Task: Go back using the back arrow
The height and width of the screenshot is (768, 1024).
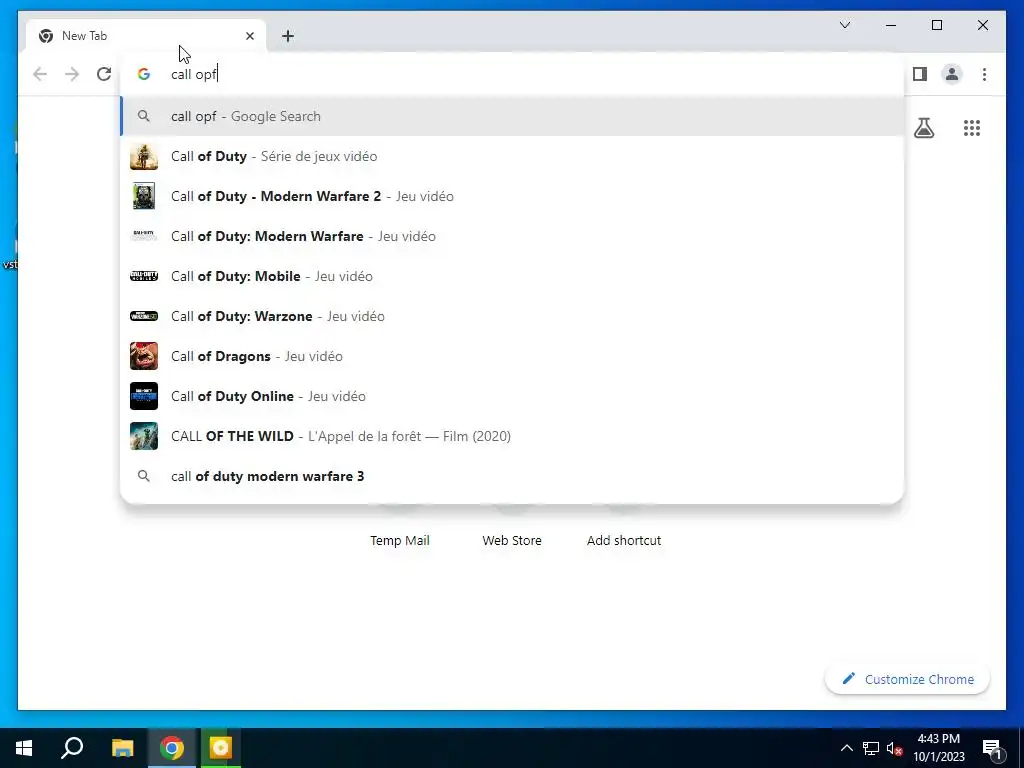Action: pos(40,74)
